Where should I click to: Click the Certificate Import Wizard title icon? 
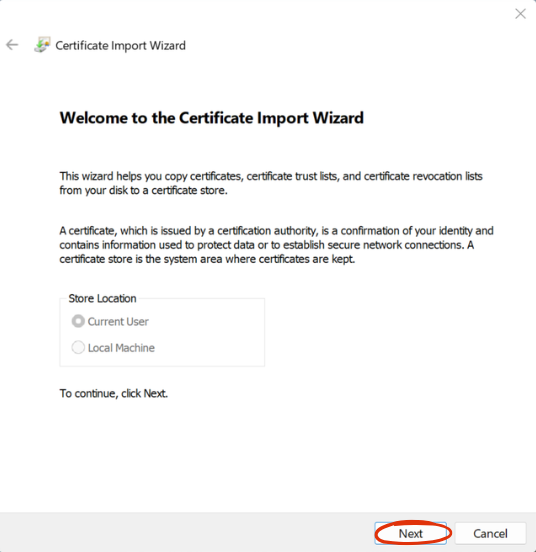[x=42, y=45]
